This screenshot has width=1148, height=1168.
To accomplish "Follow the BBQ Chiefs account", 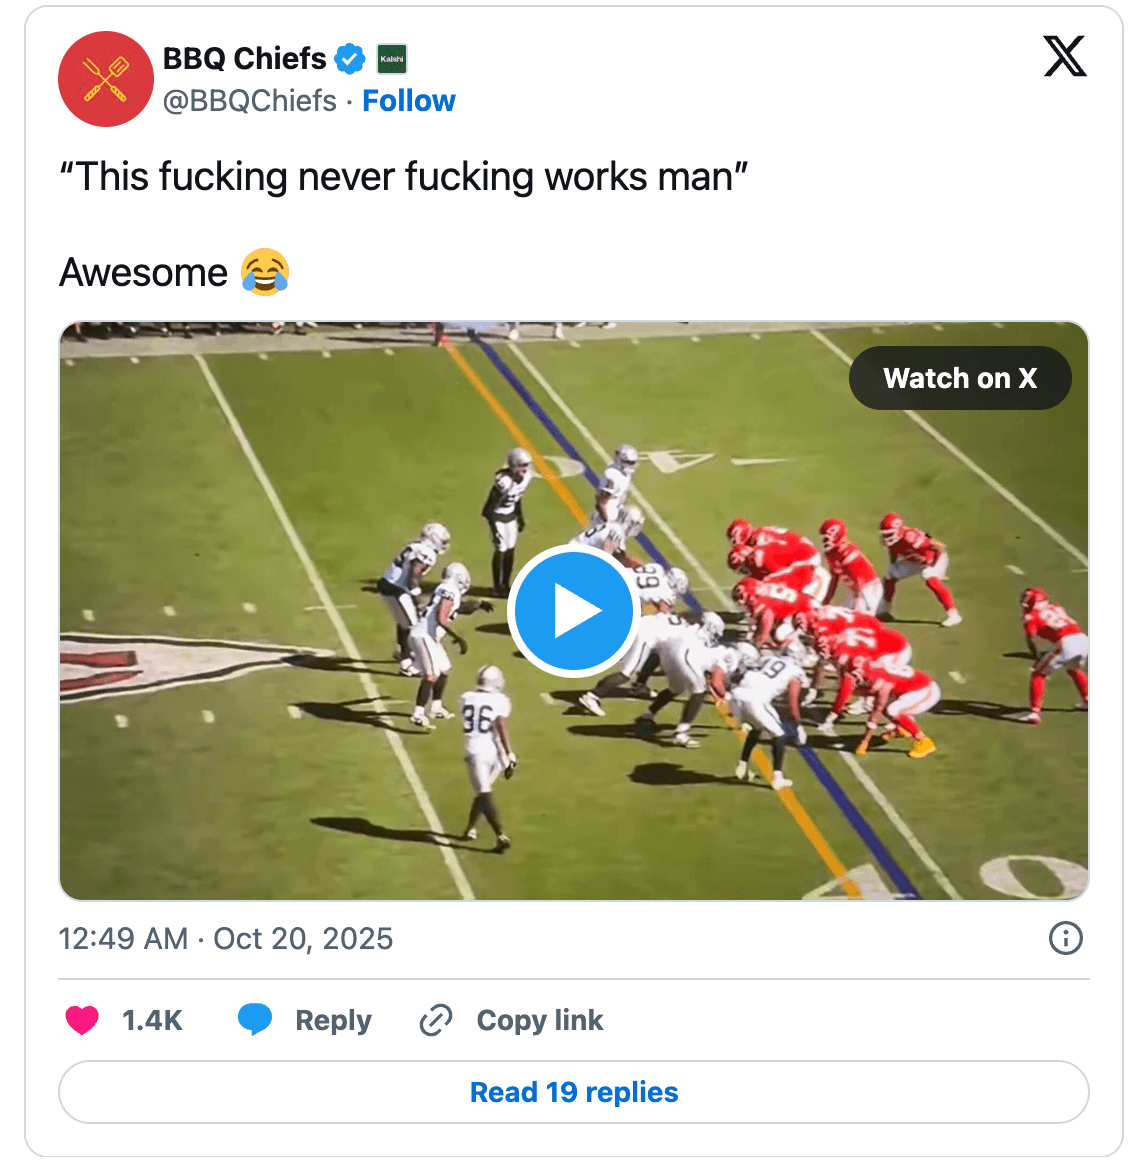I will (408, 101).
